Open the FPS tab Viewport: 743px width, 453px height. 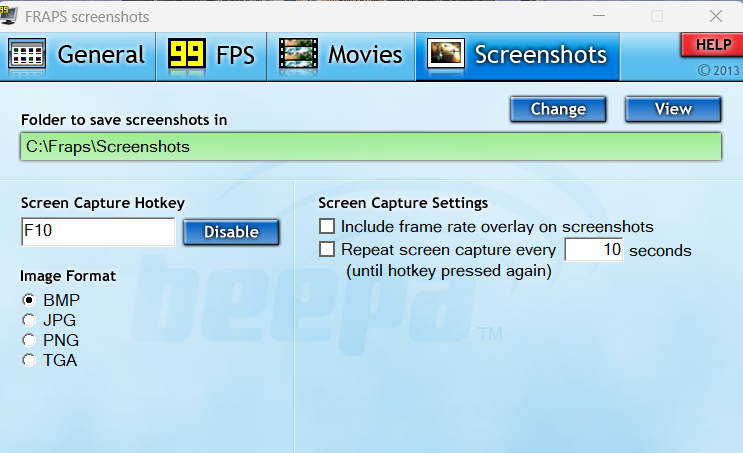click(211, 56)
